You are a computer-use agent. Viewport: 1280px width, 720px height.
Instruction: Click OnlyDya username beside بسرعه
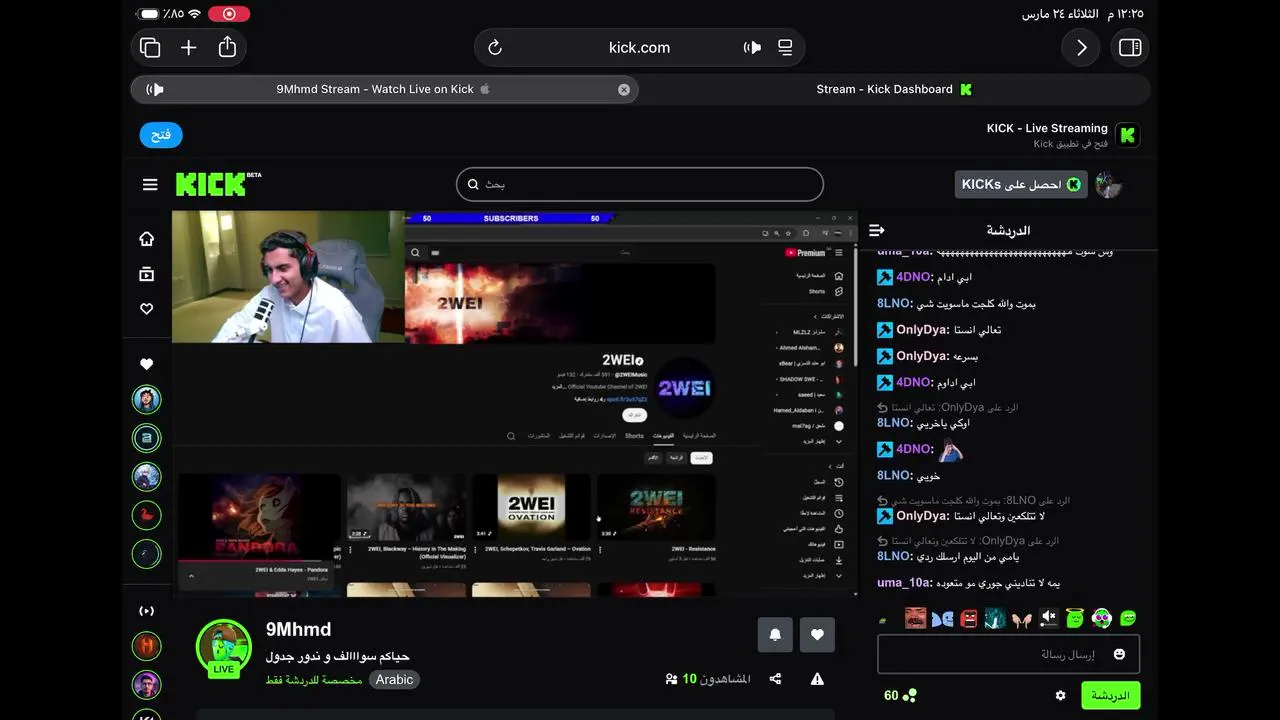click(x=923, y=356)
